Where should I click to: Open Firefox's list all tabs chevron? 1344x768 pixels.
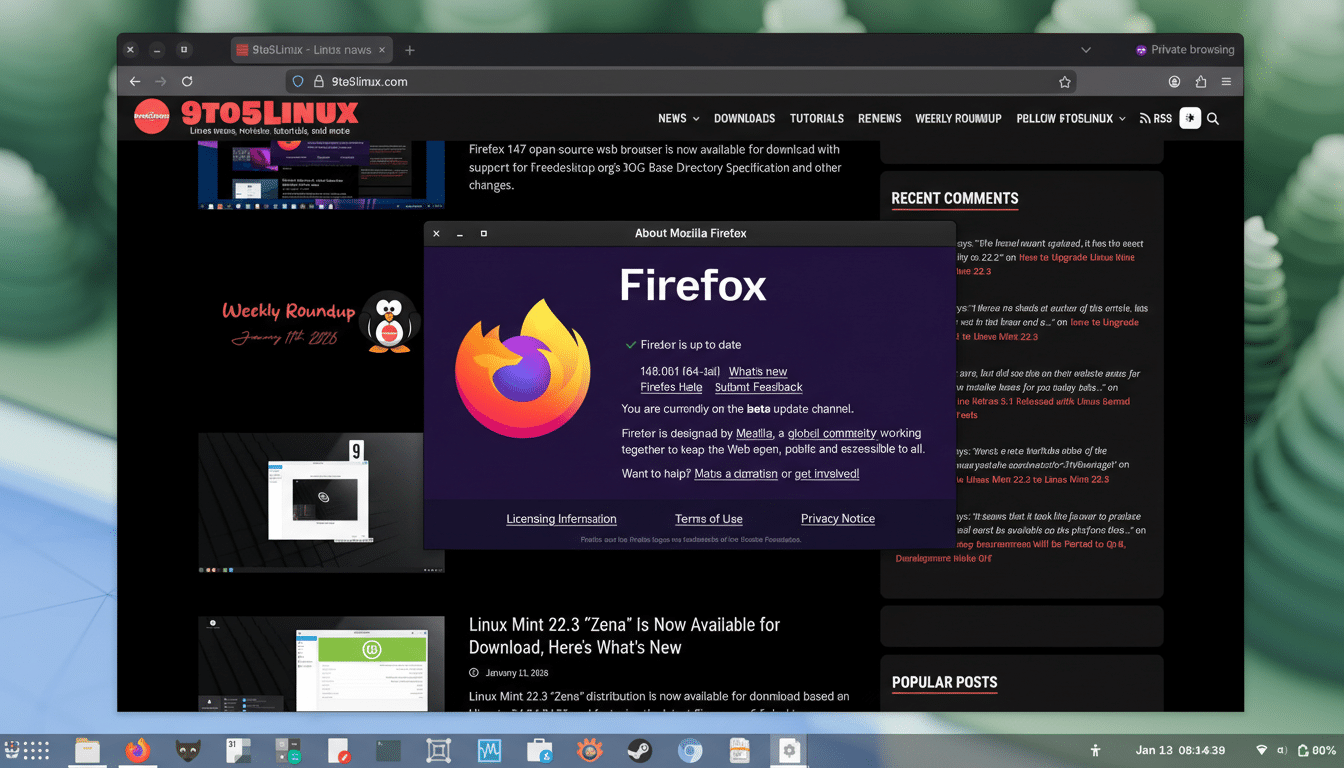pos(1086,49)
